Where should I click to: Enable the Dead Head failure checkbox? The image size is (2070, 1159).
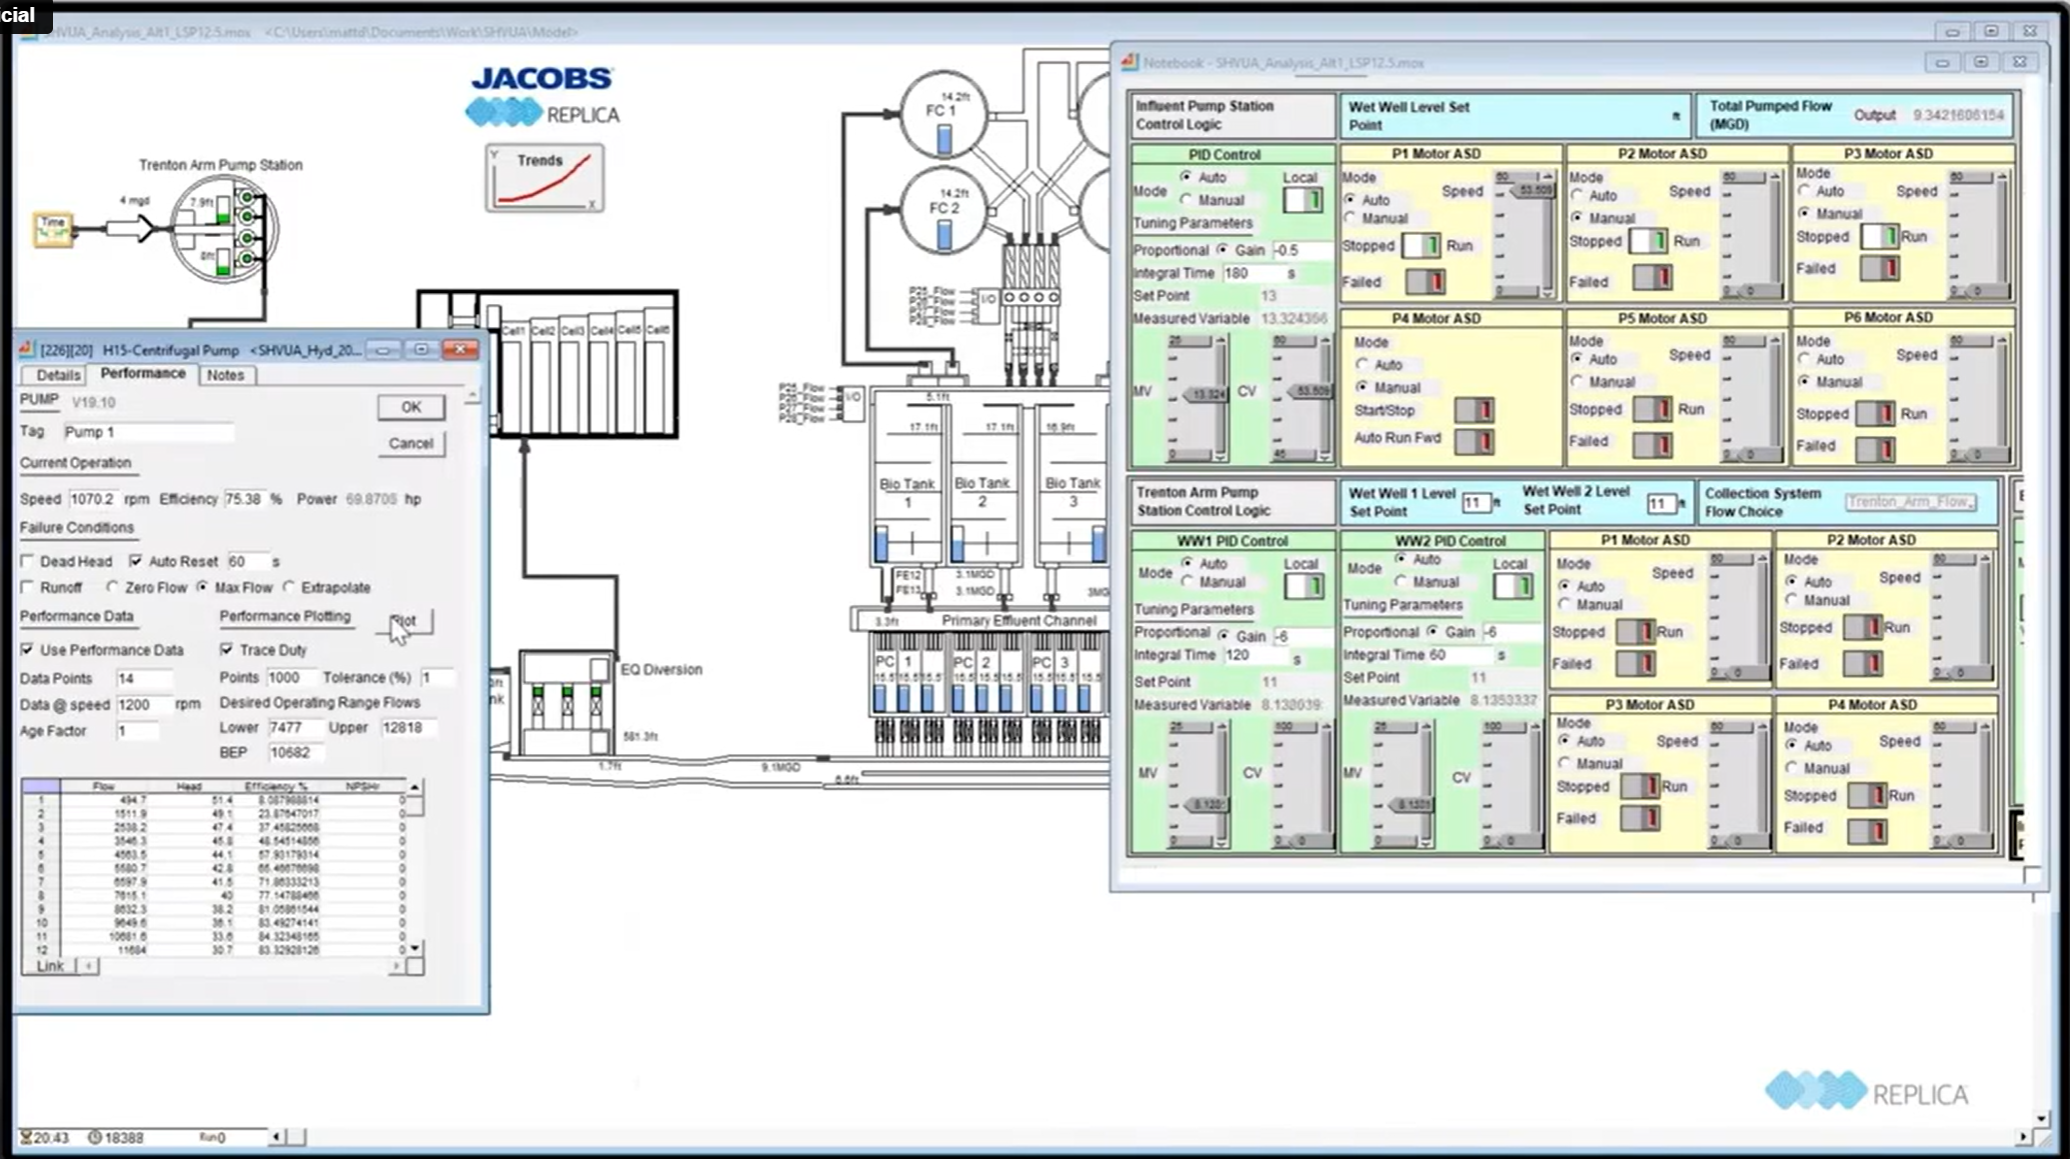tap(28, 561)
